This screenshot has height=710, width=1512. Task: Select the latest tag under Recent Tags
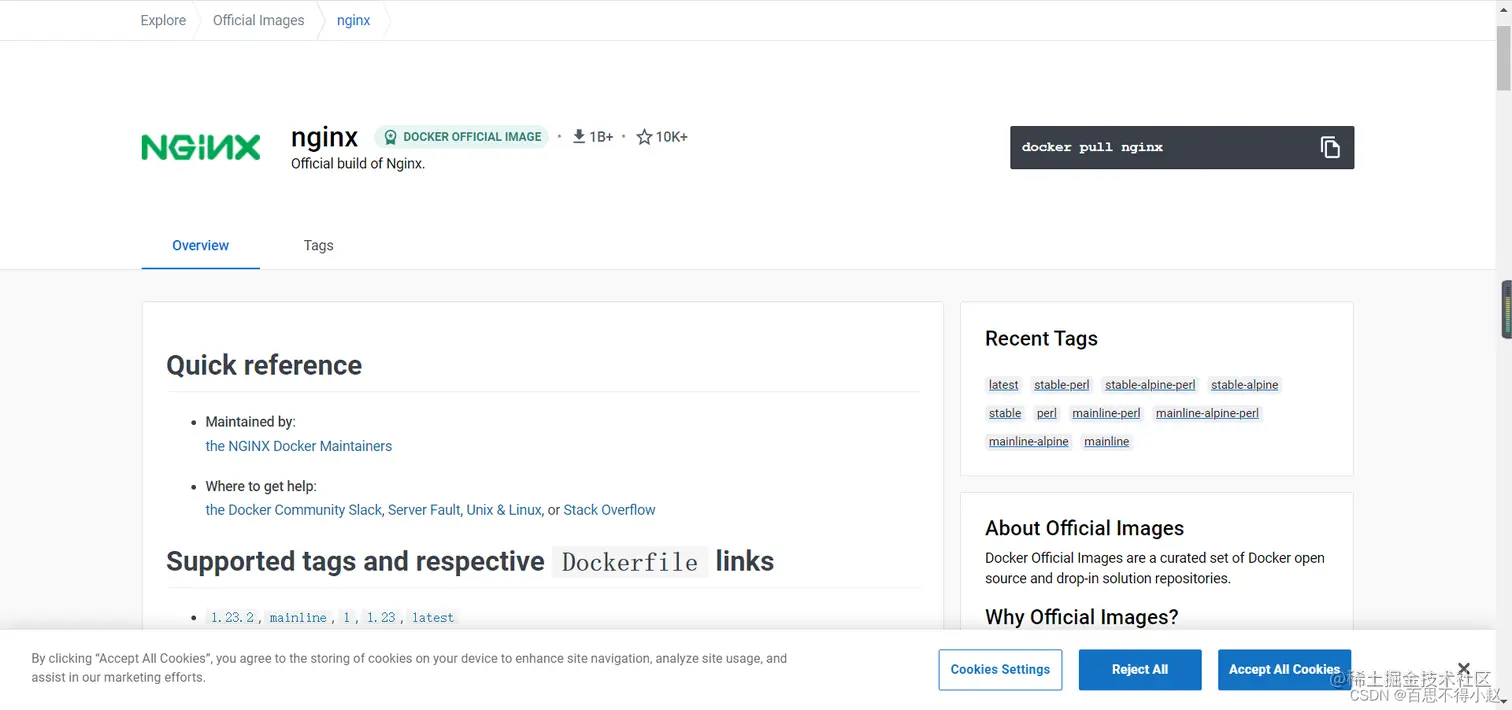(x=1003, y=385)
